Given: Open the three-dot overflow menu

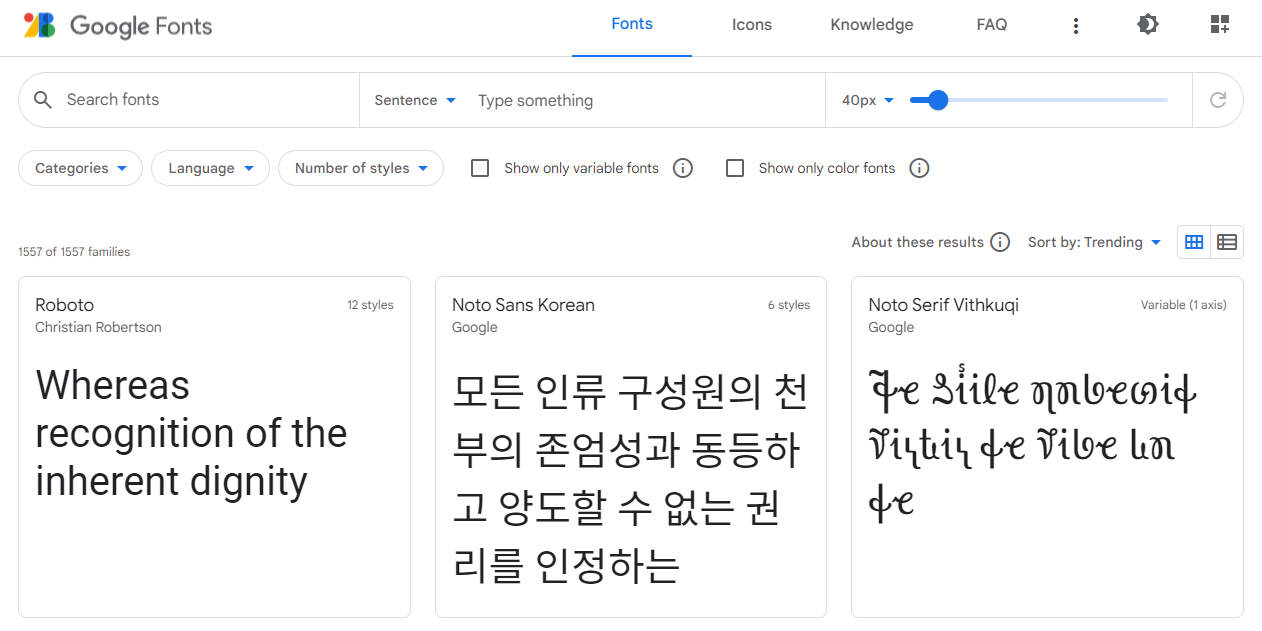Looking at the screenshot, I should 1076,24.
